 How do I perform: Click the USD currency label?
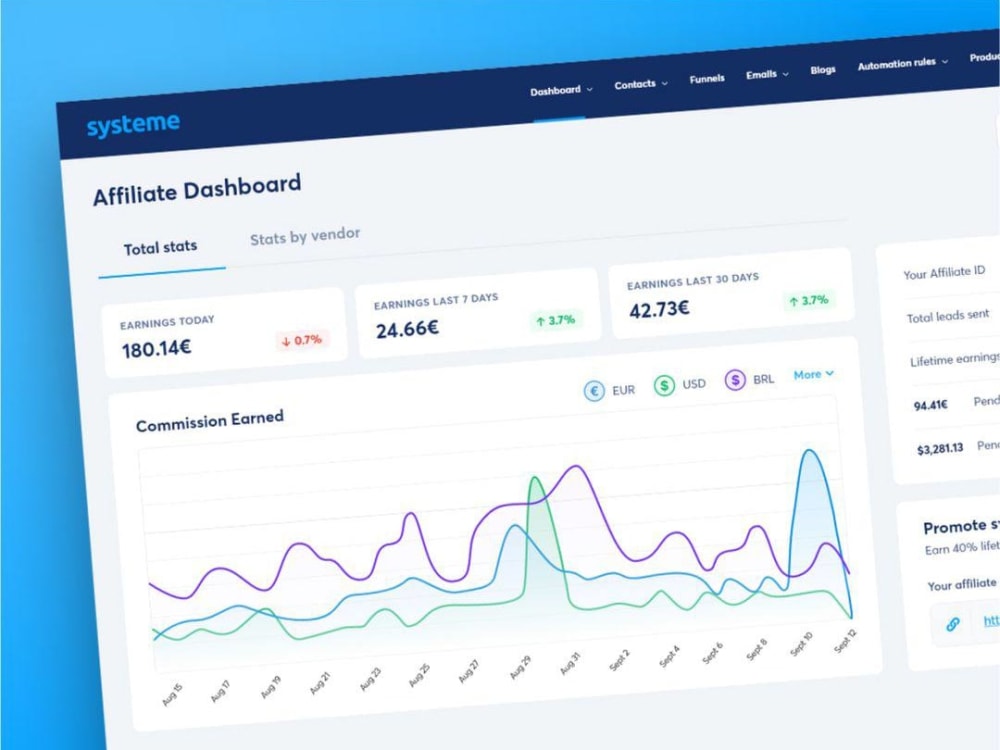point(694,384)
